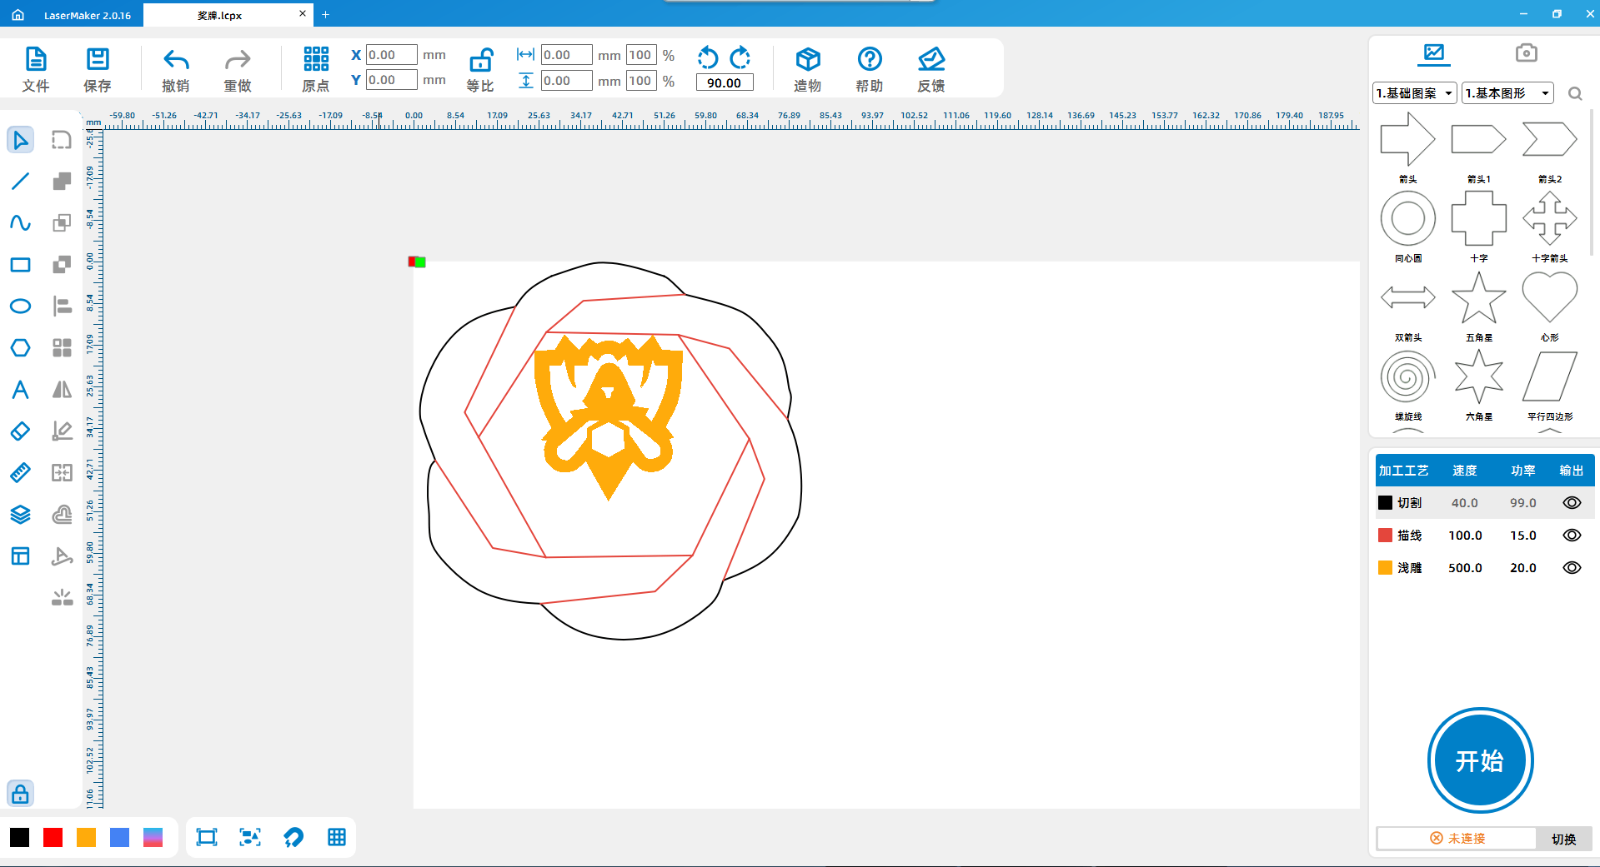This screenshot has height=867, width=1600.
Task: Pick the red color swatch
Action: pyautogui.click(x=53, y=838)
